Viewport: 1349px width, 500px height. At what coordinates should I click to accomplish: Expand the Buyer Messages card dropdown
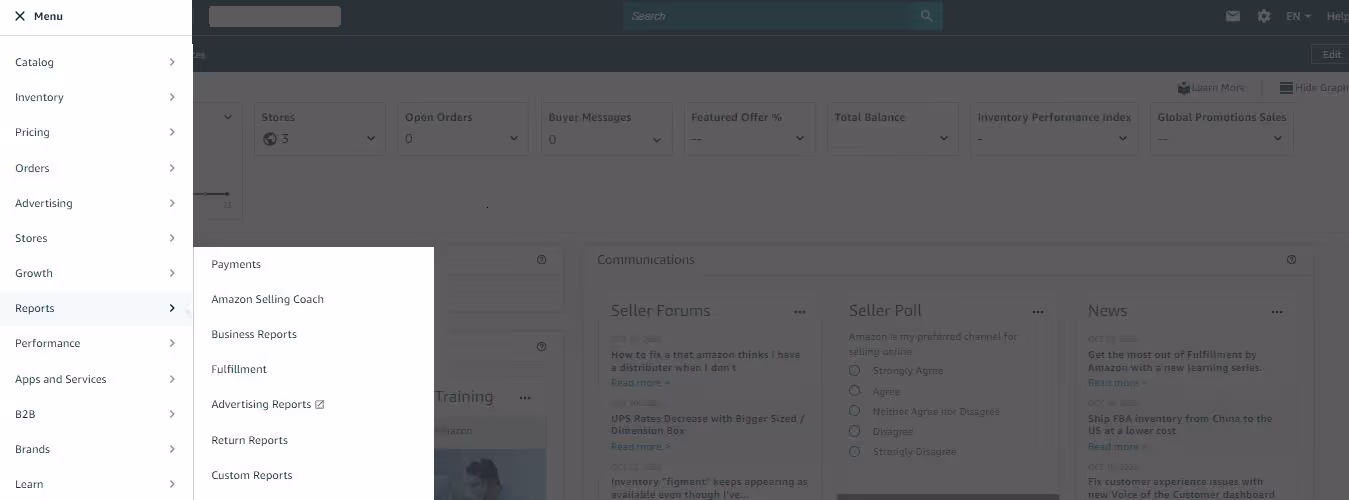point(657,139)
